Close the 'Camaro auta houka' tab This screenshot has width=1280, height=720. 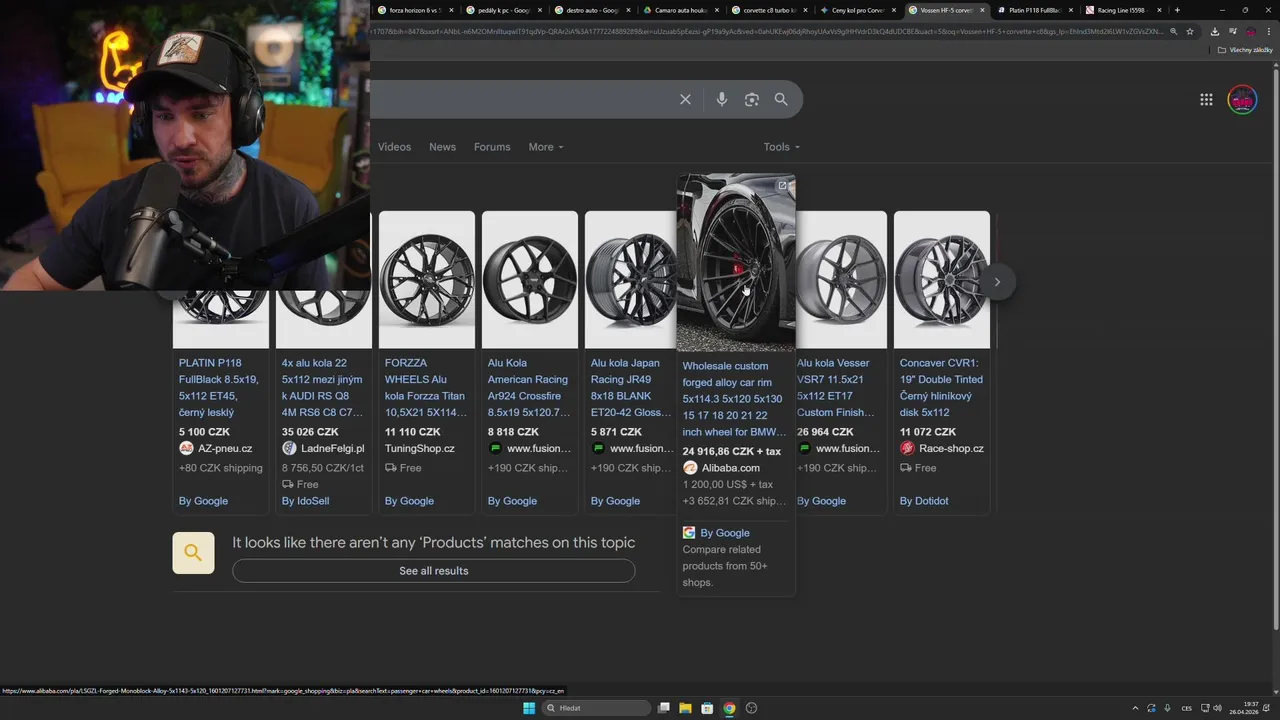pyautogui.click(x=716, y=10)
